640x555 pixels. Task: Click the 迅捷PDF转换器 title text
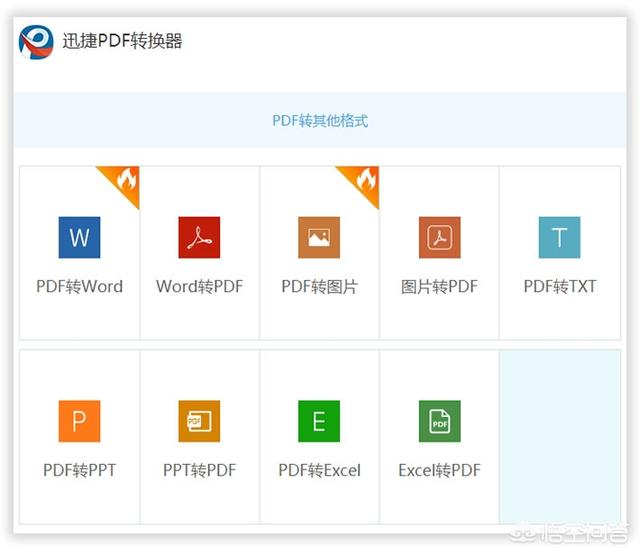tap(122, 42)
